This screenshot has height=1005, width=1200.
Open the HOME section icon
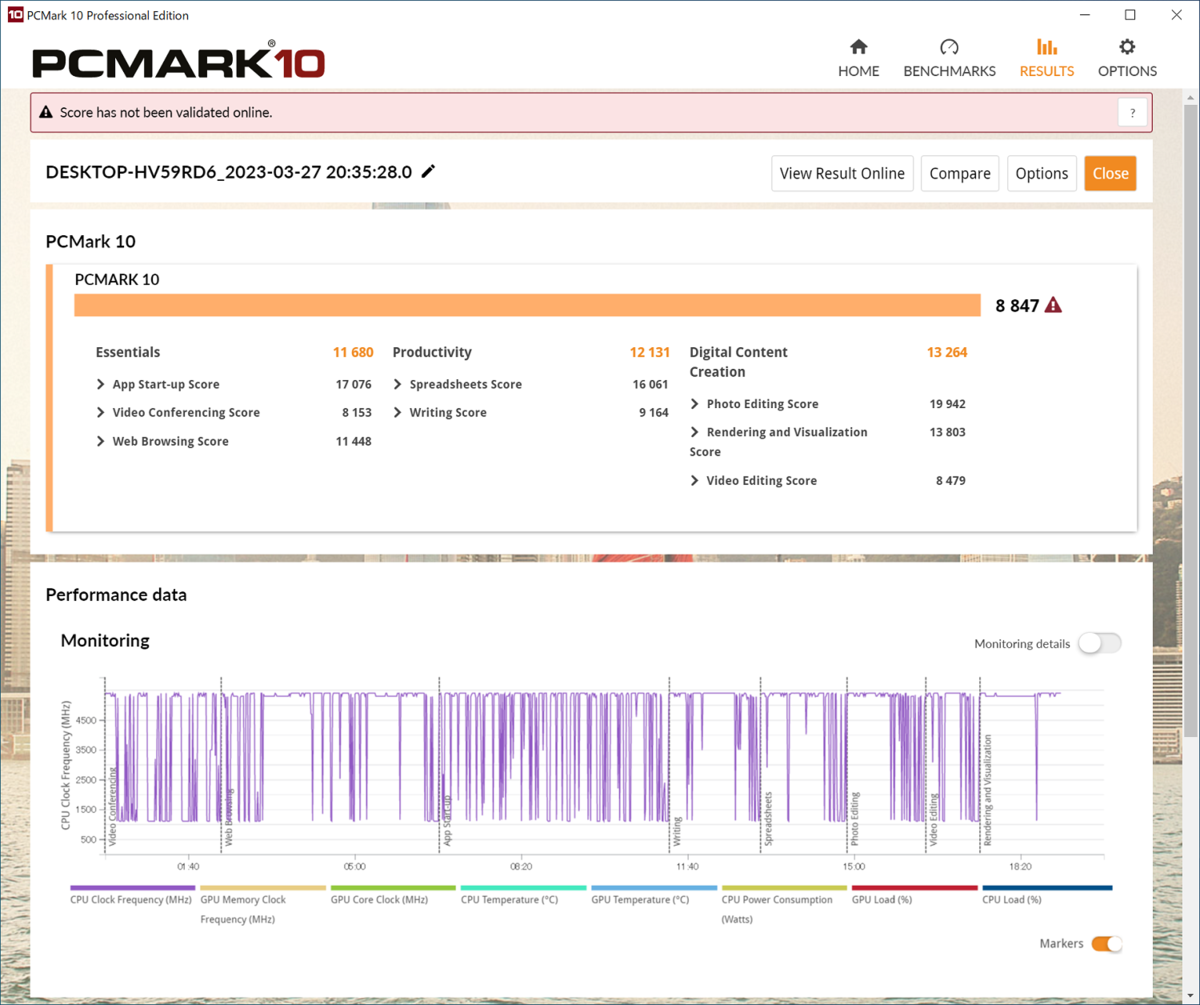pos(858,47)
